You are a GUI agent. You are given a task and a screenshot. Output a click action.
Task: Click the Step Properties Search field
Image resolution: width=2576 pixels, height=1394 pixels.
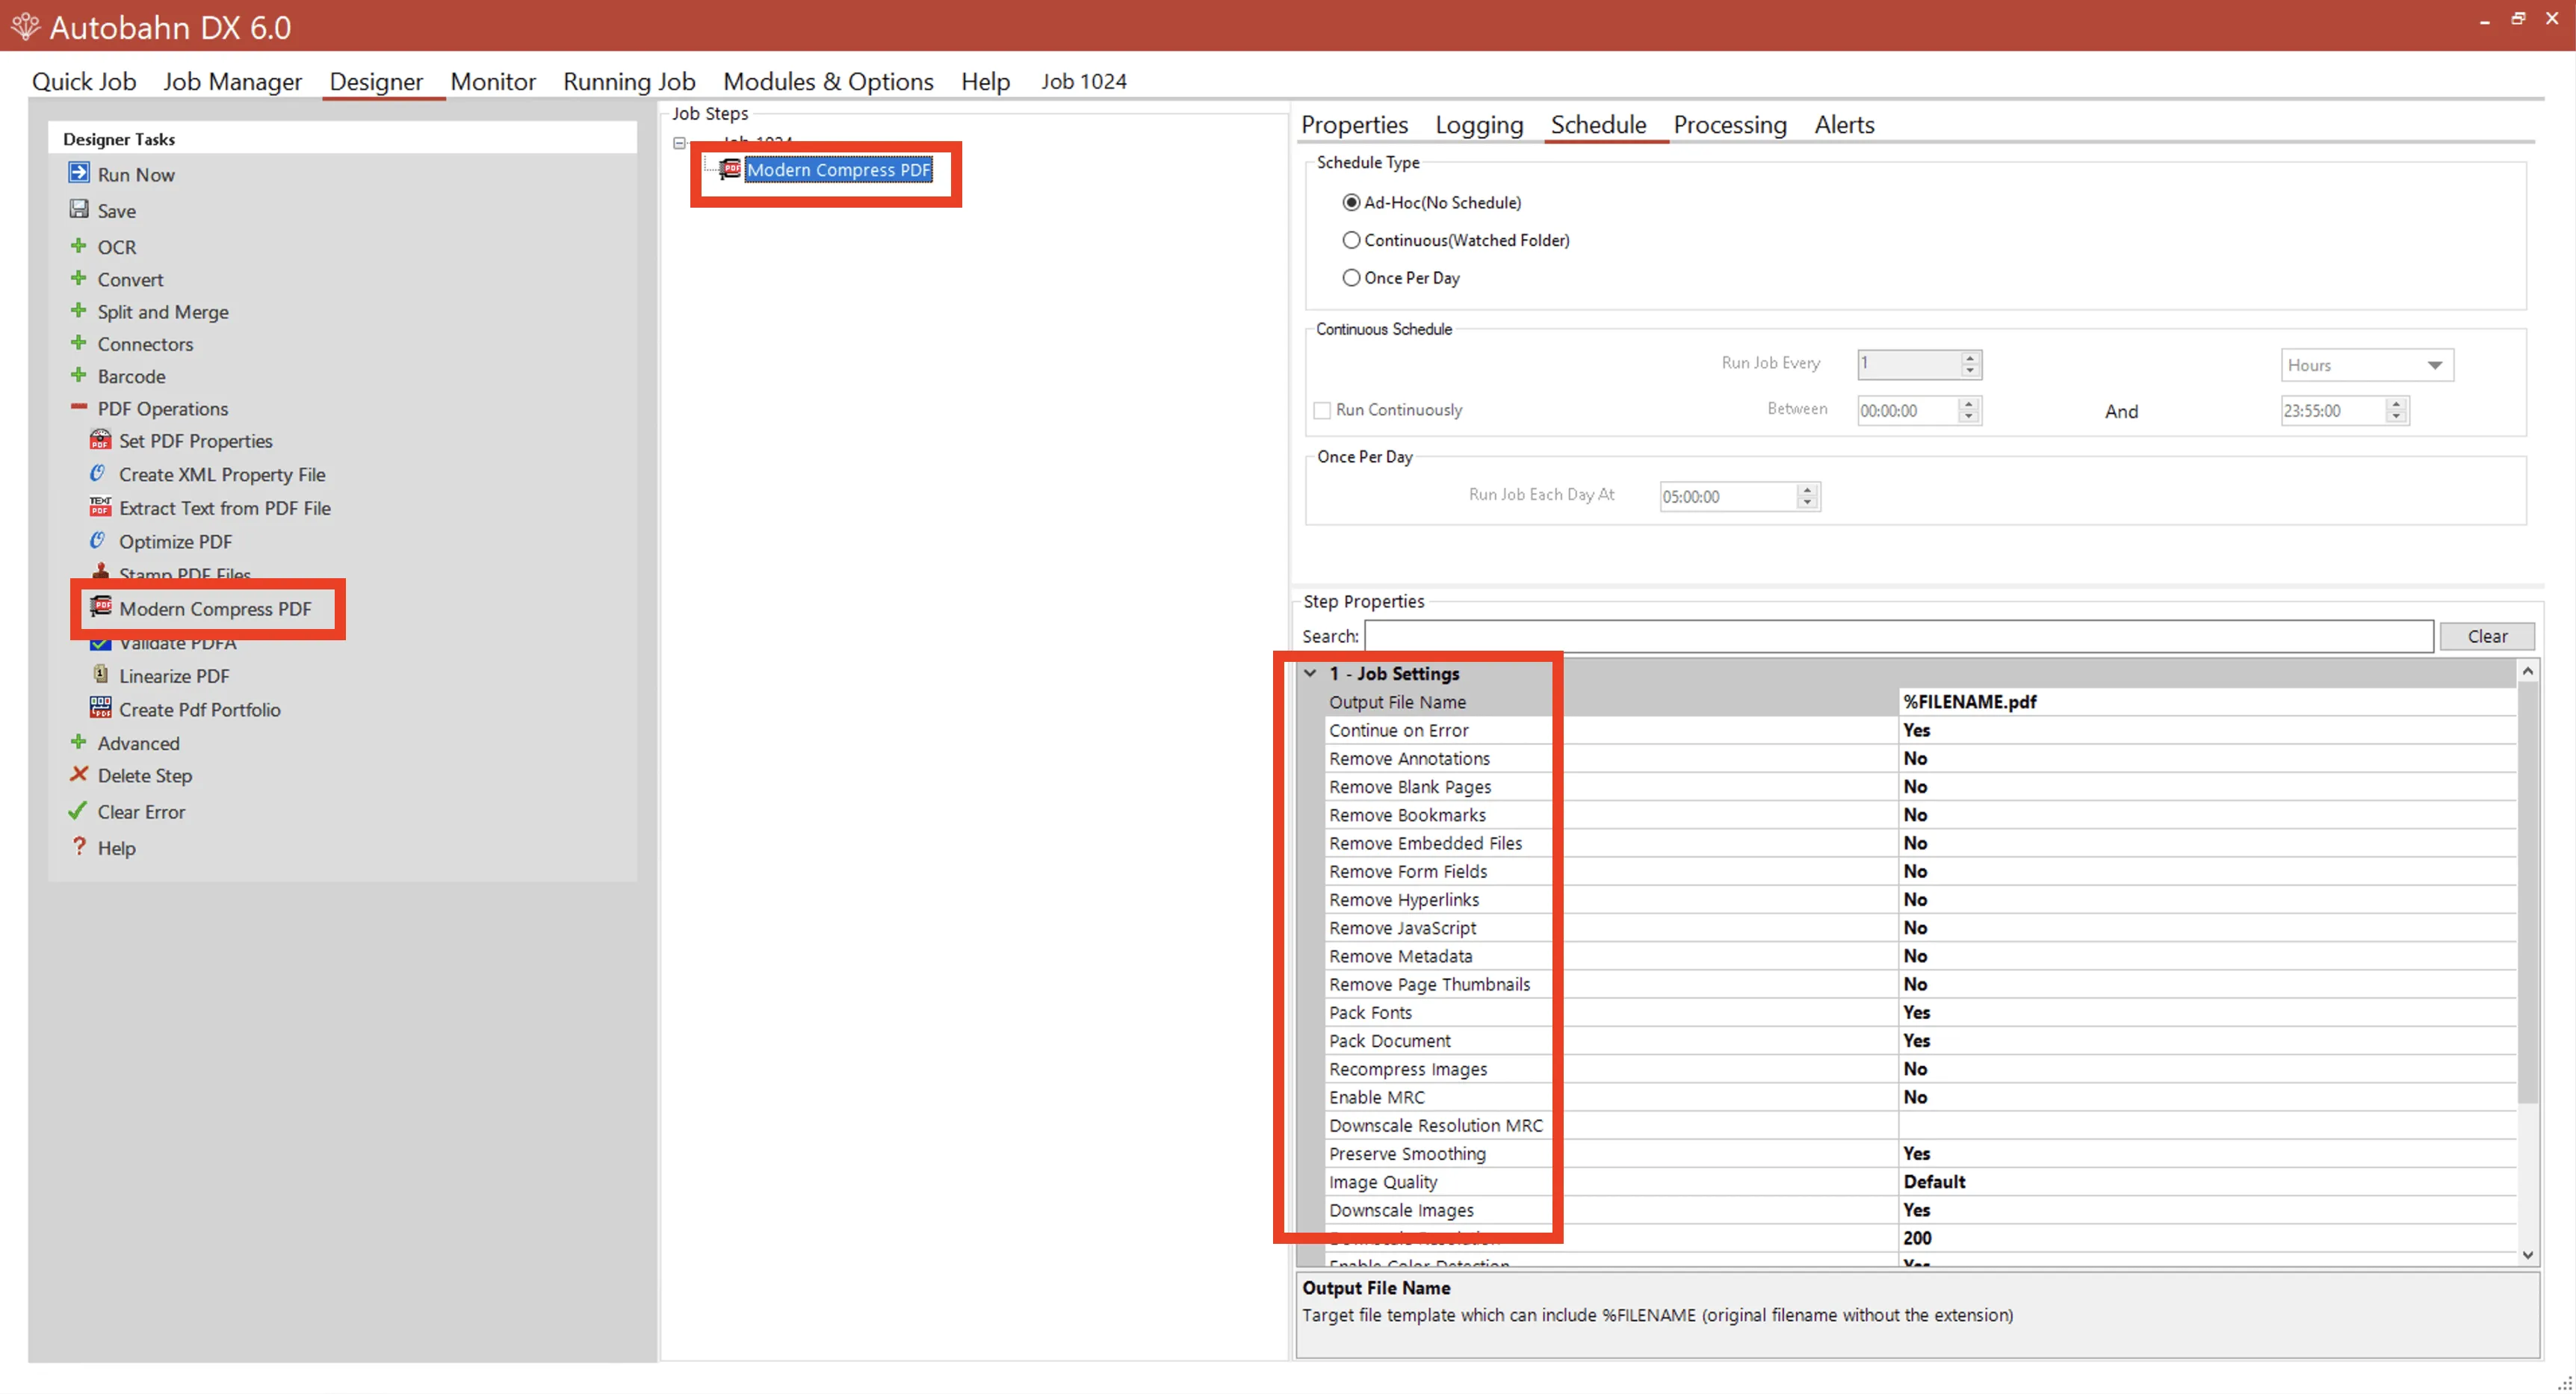(x=1898, y=636)
